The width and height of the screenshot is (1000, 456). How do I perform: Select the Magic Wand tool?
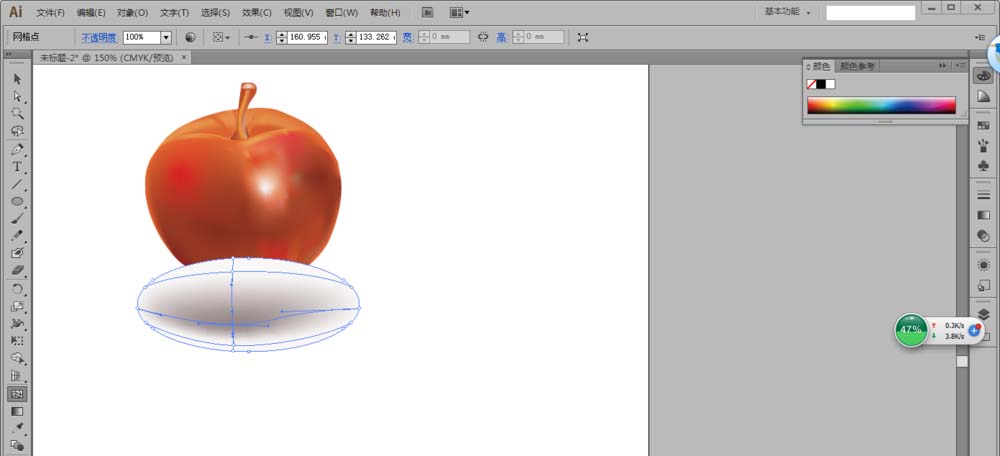tap(17, 114)
